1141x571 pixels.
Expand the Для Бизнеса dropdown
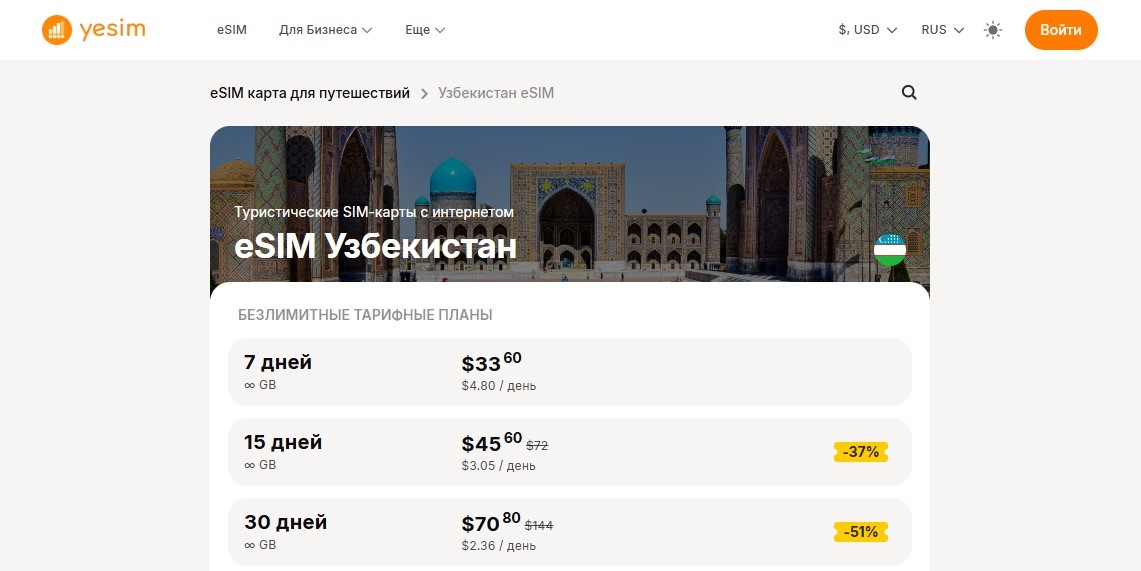pos(325,30)
